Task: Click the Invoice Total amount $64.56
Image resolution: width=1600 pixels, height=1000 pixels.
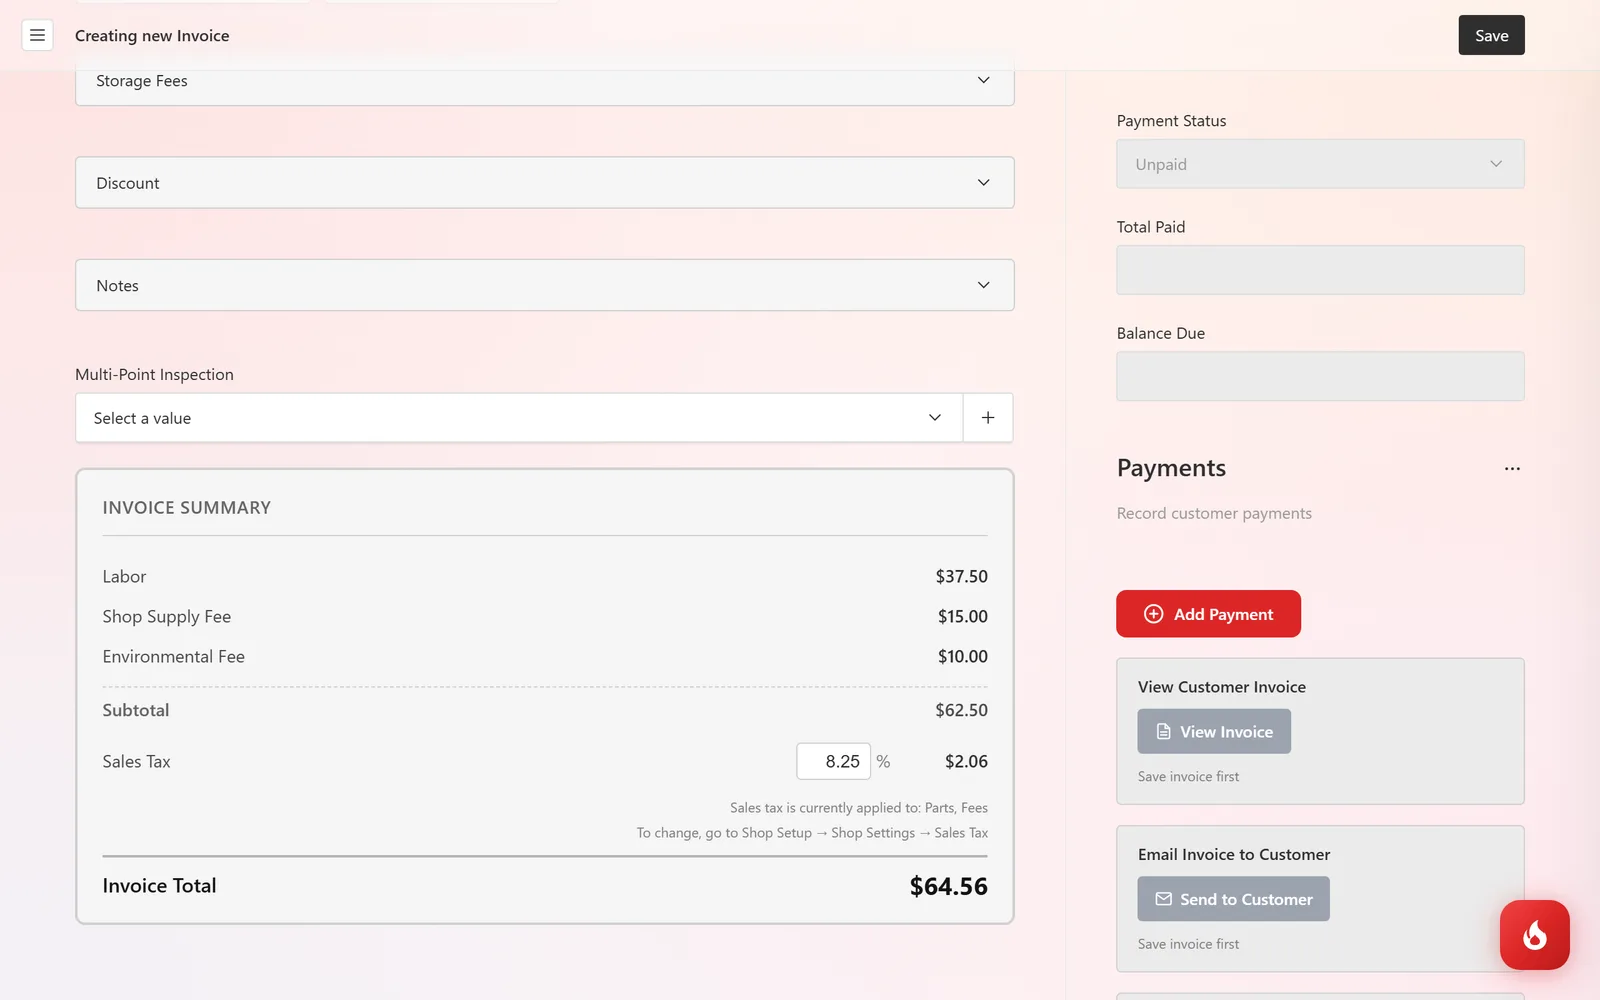Action: (x=948, y=886)
